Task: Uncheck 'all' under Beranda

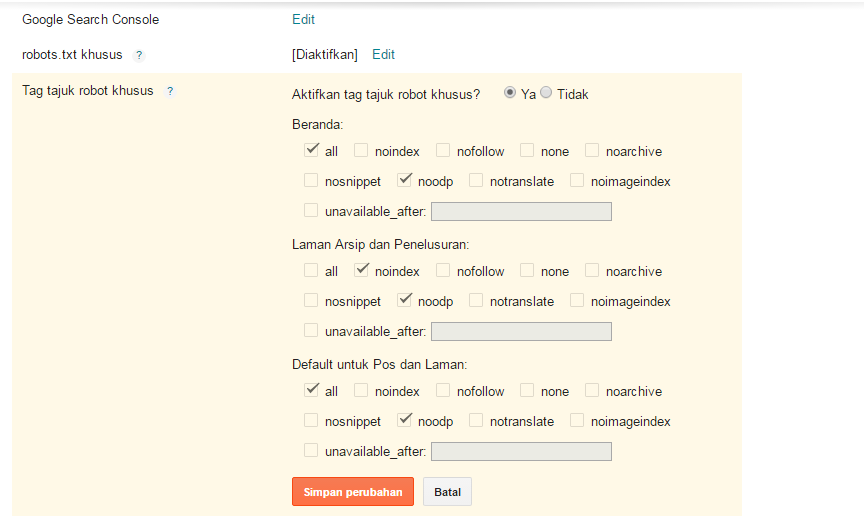Action: tap(311, 150)
